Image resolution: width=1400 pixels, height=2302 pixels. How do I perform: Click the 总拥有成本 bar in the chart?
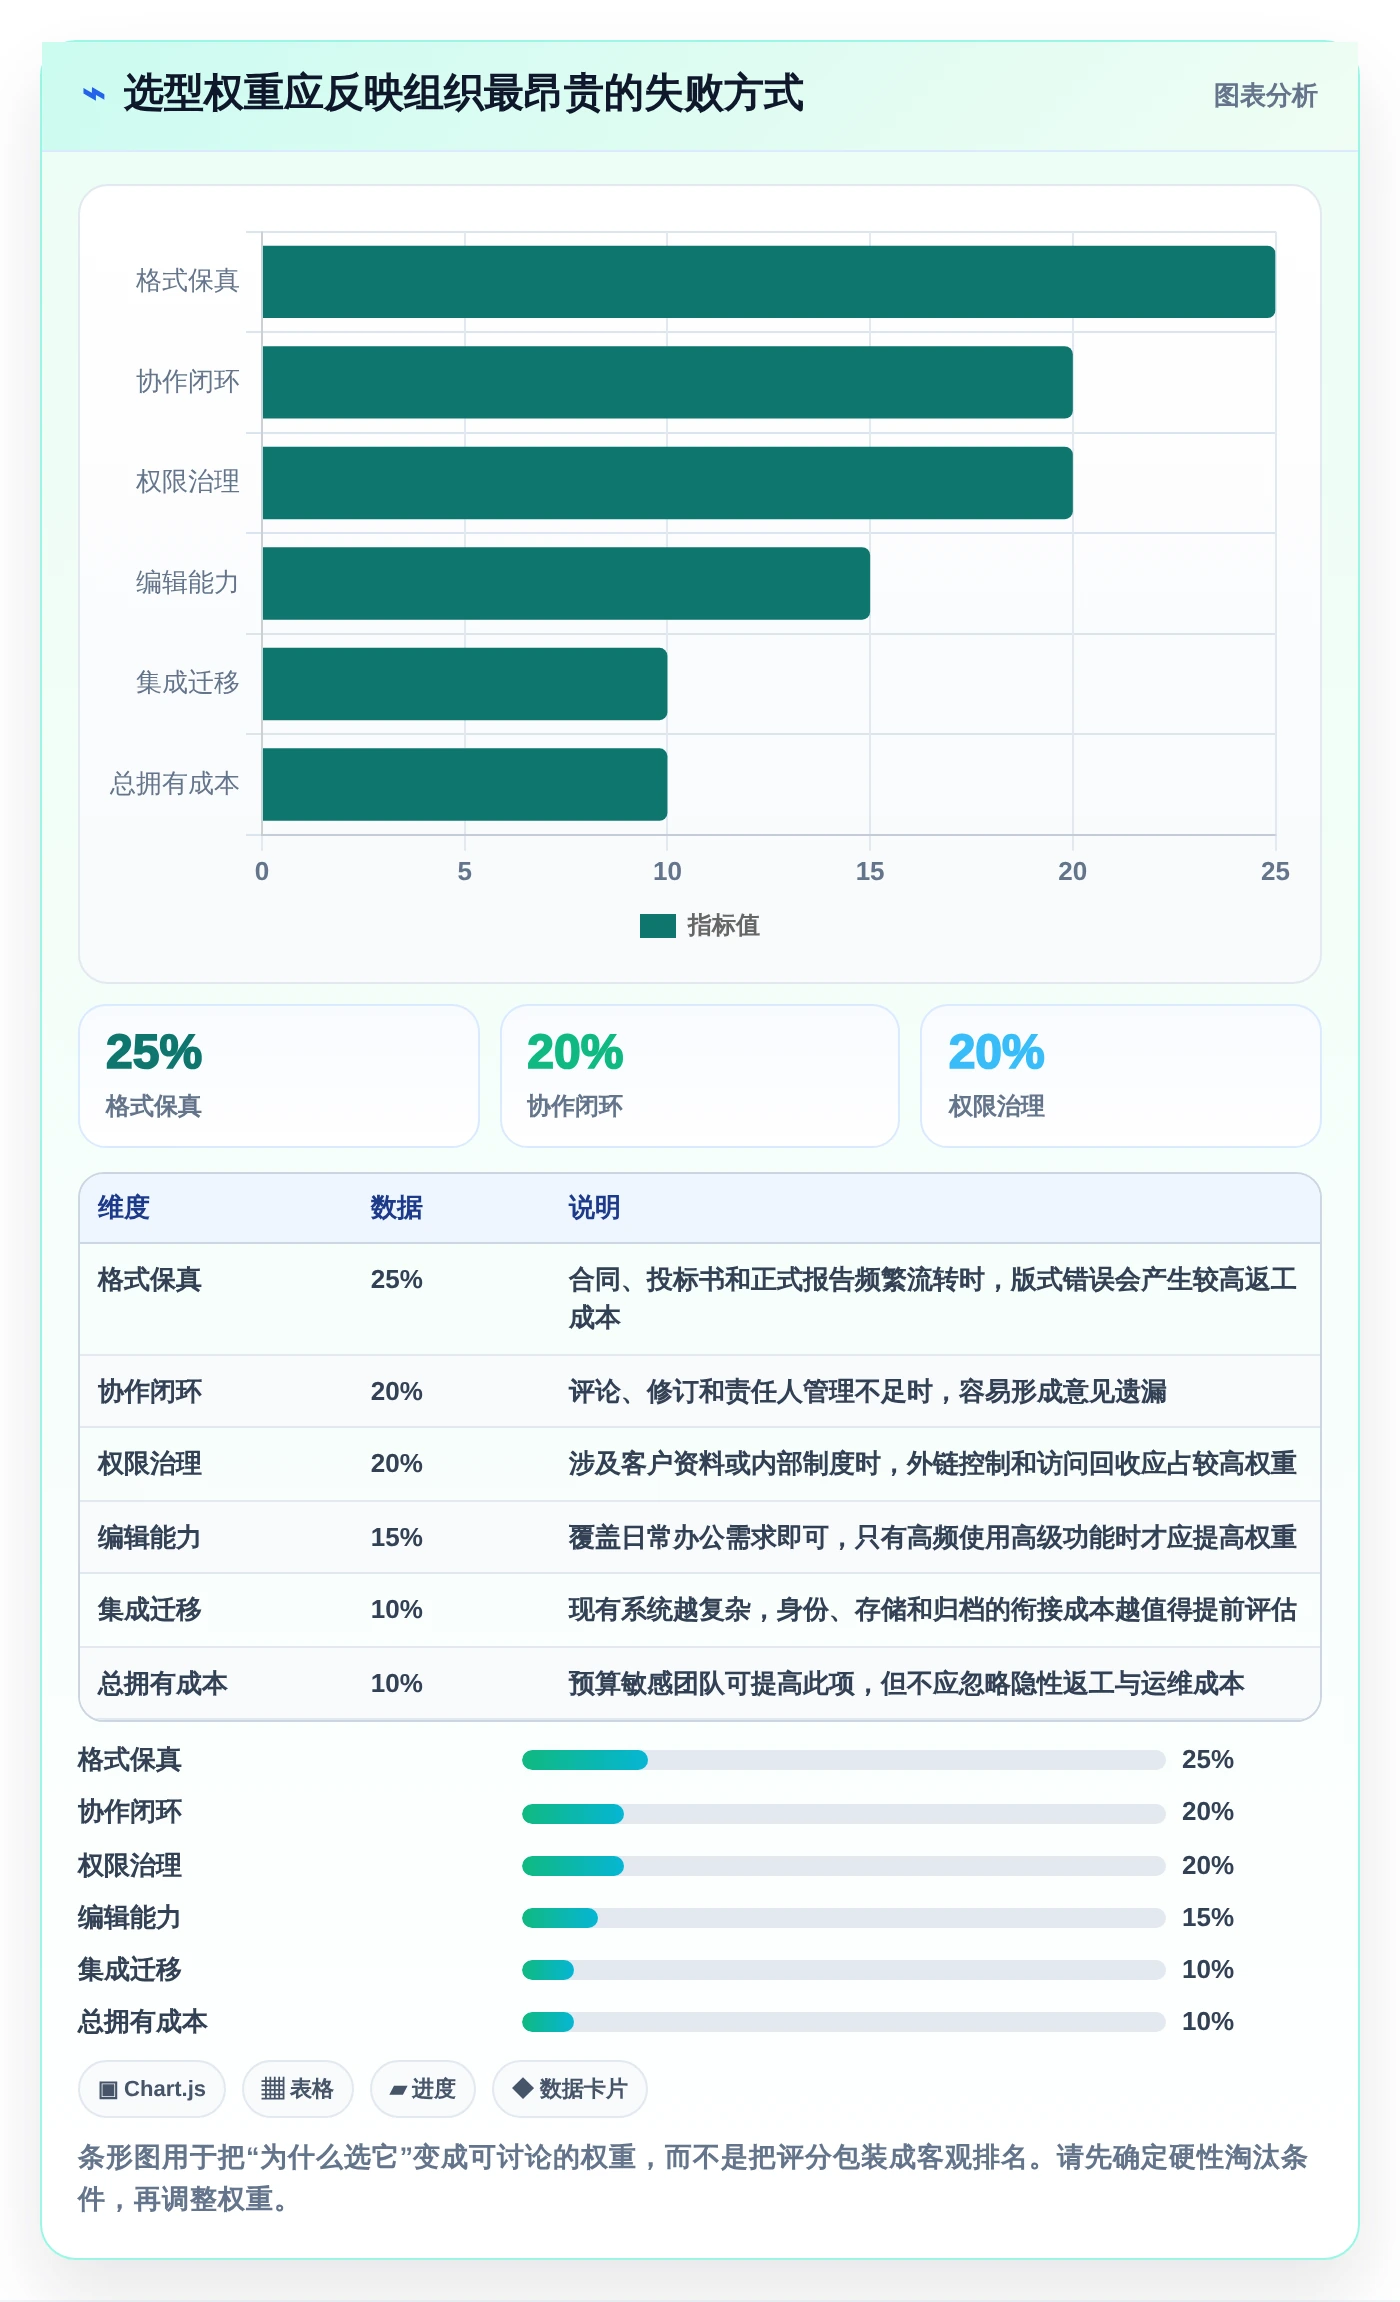pos(464,784)
